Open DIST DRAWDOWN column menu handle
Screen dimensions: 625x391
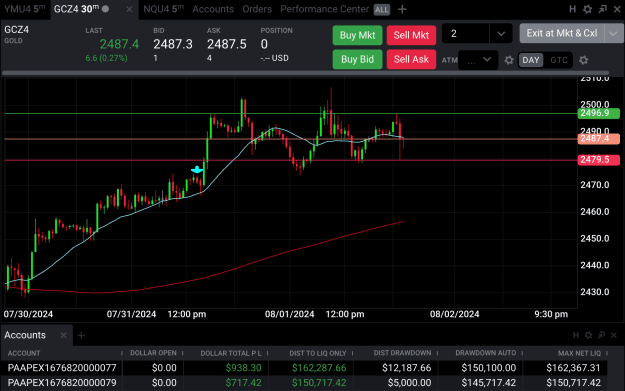pyautogui.click(x=437, y=353)
